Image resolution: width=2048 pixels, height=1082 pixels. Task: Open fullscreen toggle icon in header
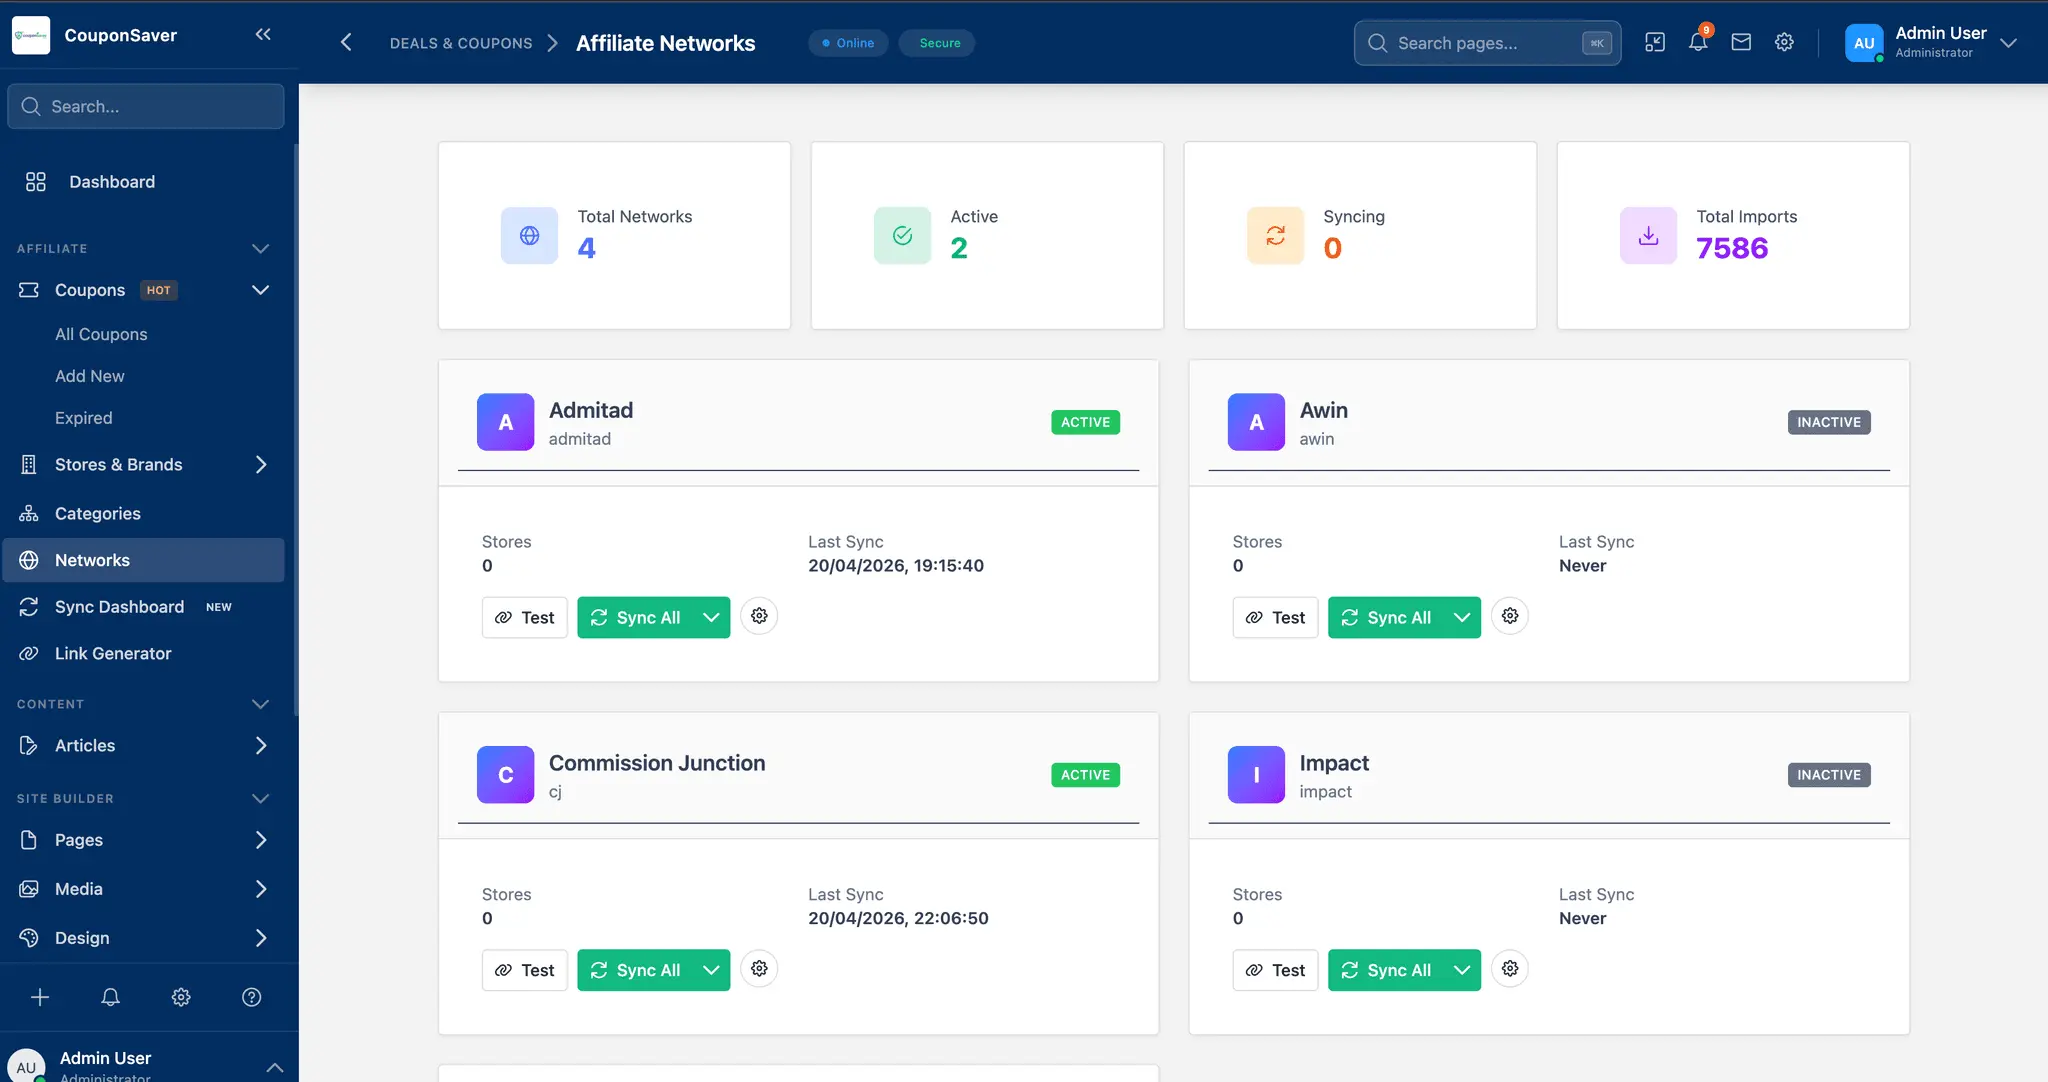pyautogui.click(x=1655, y=42)
